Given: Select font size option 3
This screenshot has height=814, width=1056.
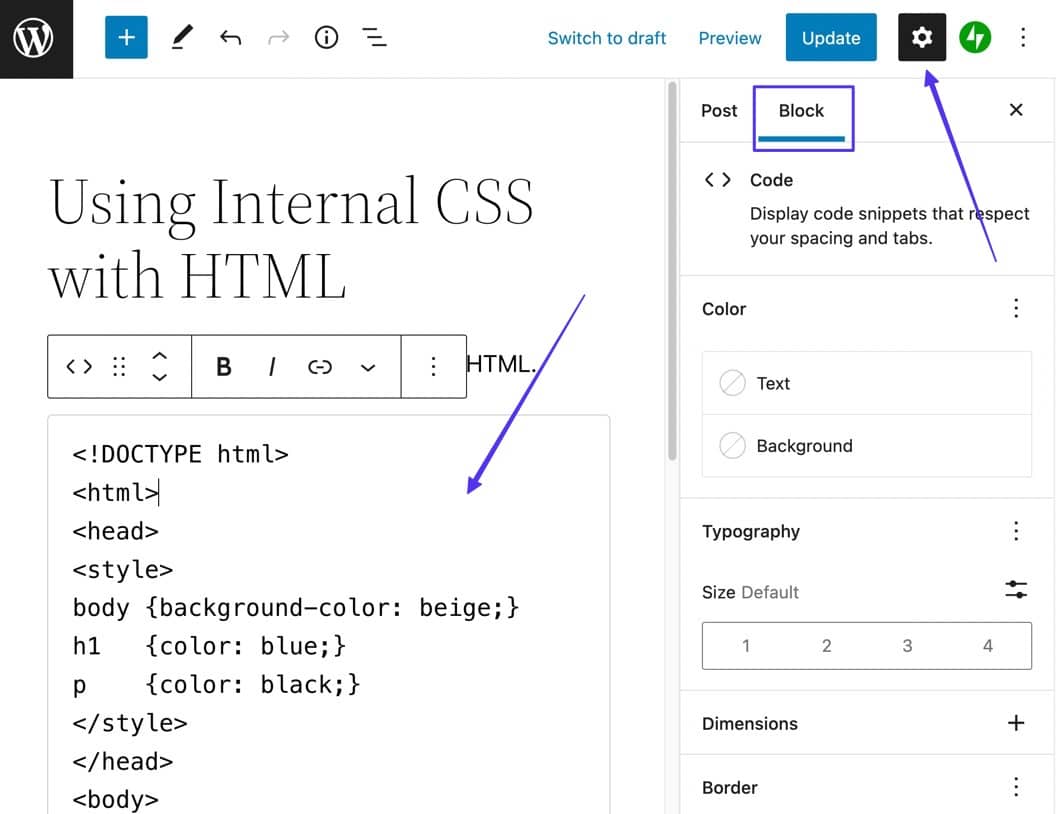Looking at the screenshot, I should point(907,646).
